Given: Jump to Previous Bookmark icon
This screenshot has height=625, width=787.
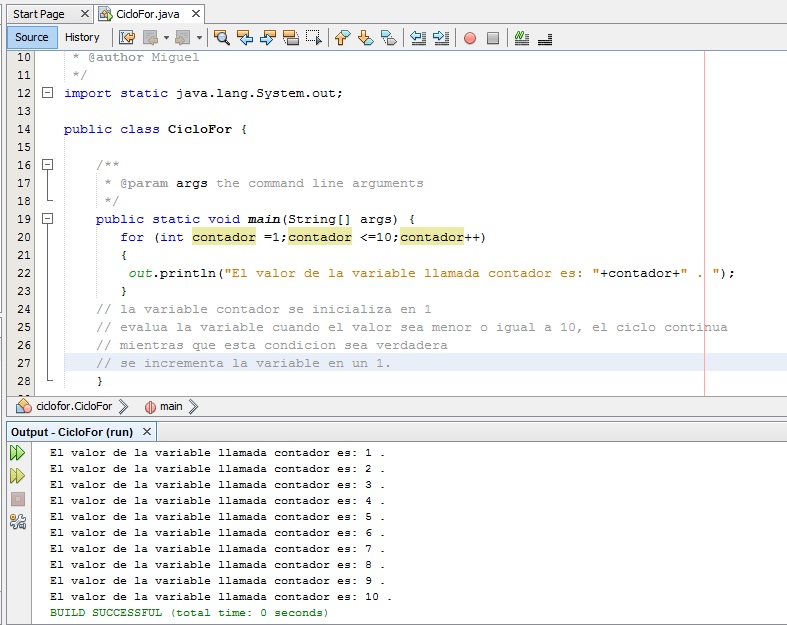Looking at the screenshot, I should click(x=343, y=38).
